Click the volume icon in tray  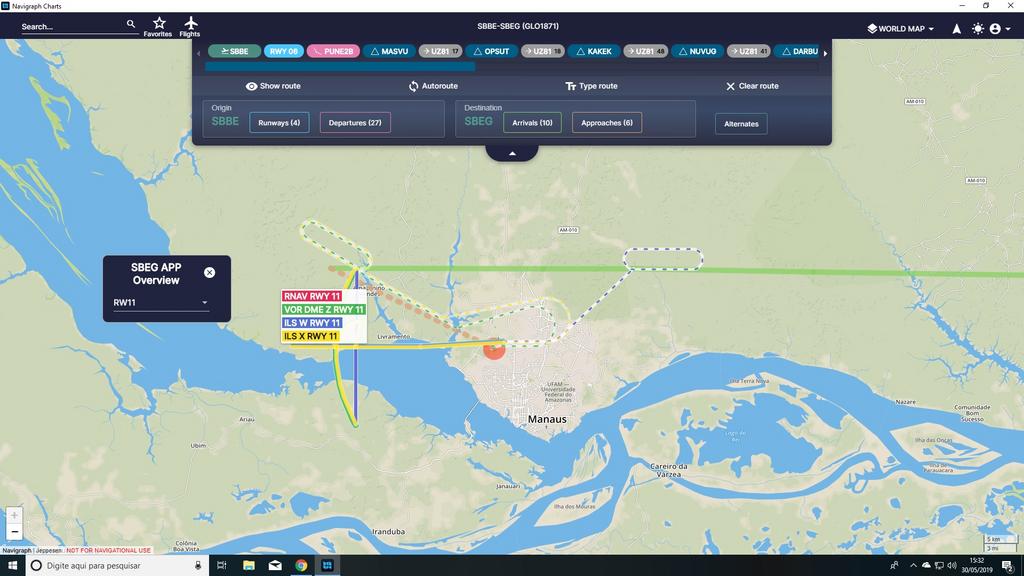pyautogui.click(x=952, y=566)
